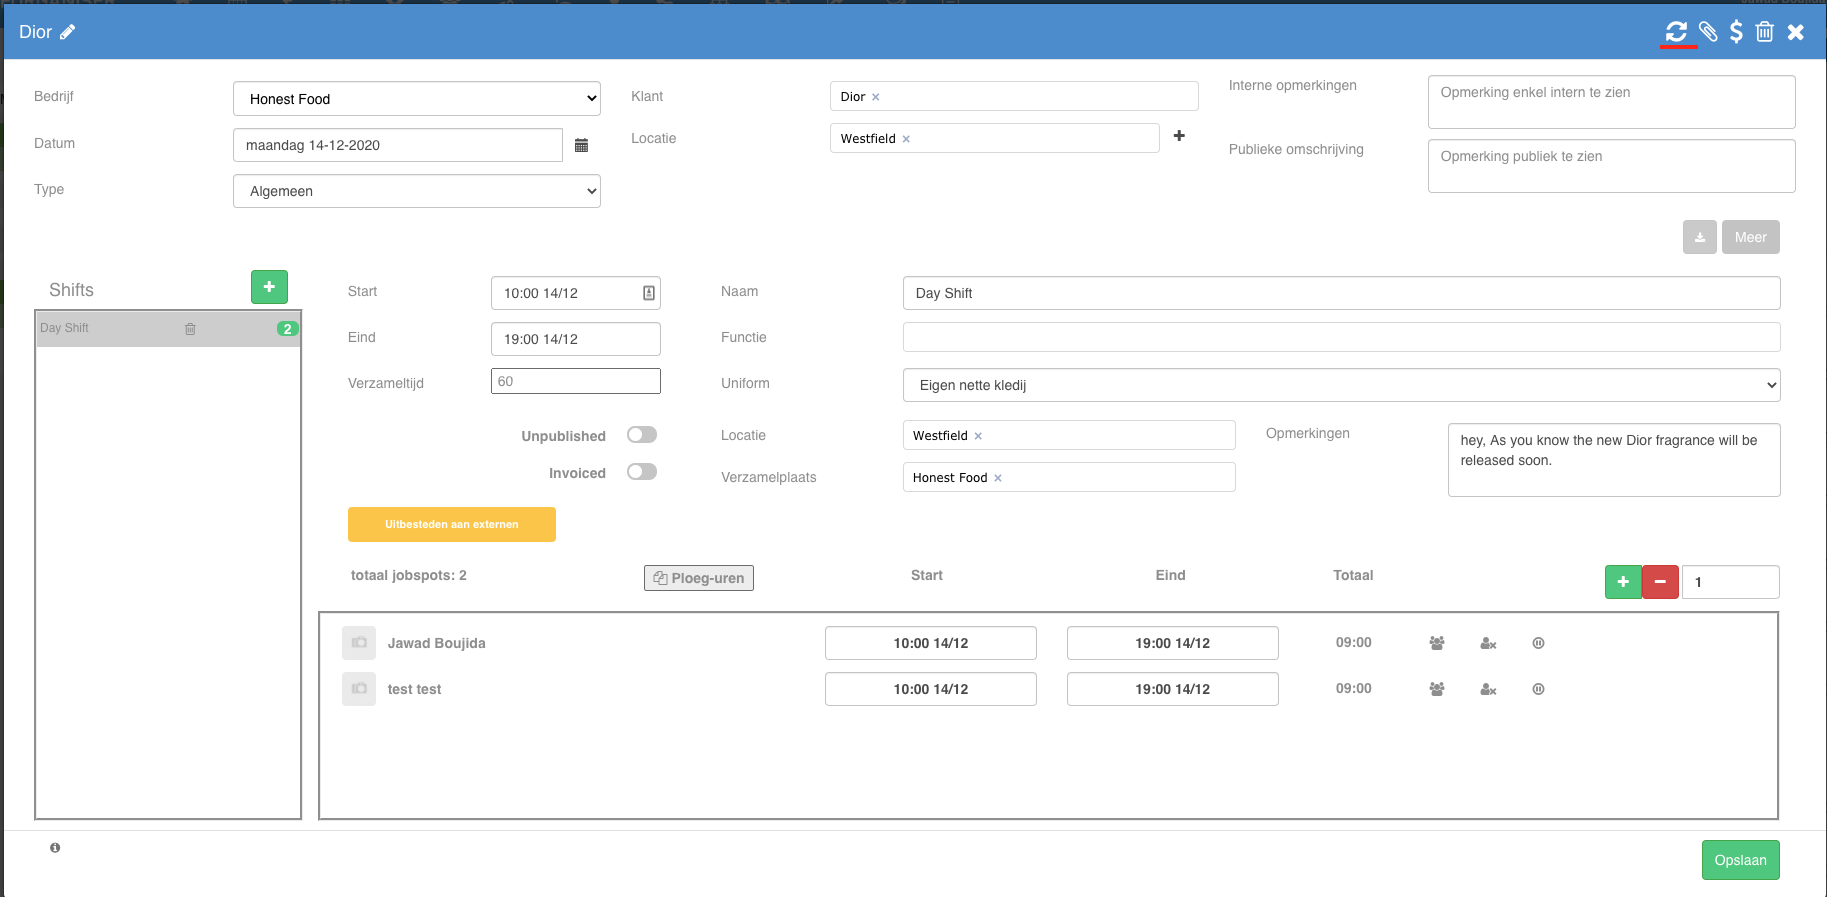The width and height of the screenshot is (1827, 897).
Task: Click the info icon at bottom left
Action: coord(55,848)
